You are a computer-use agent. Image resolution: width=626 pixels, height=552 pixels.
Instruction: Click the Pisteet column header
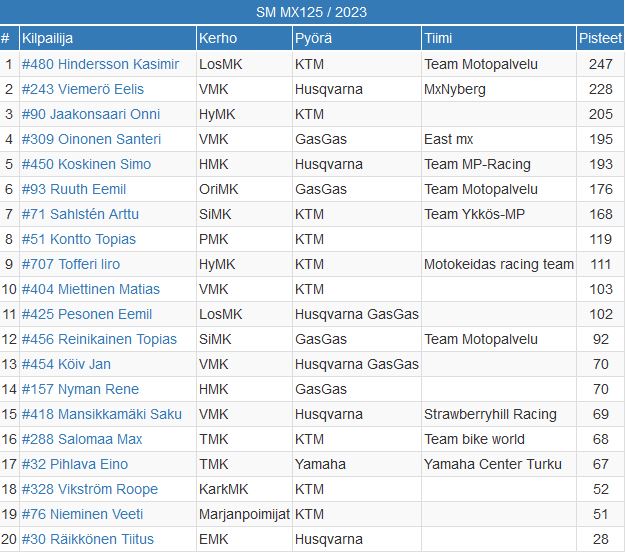point(600,38)
